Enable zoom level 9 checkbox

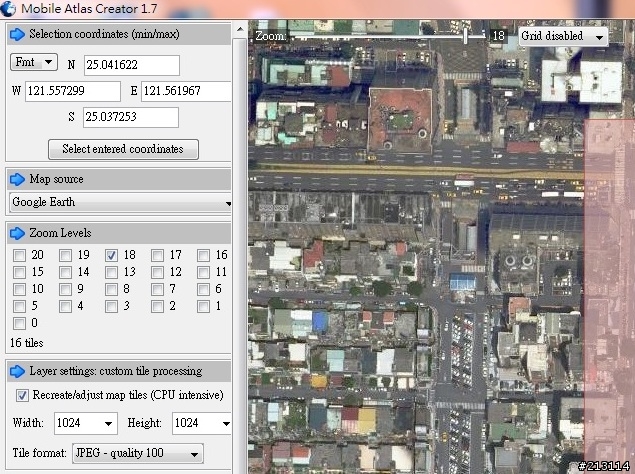[65, 289]
